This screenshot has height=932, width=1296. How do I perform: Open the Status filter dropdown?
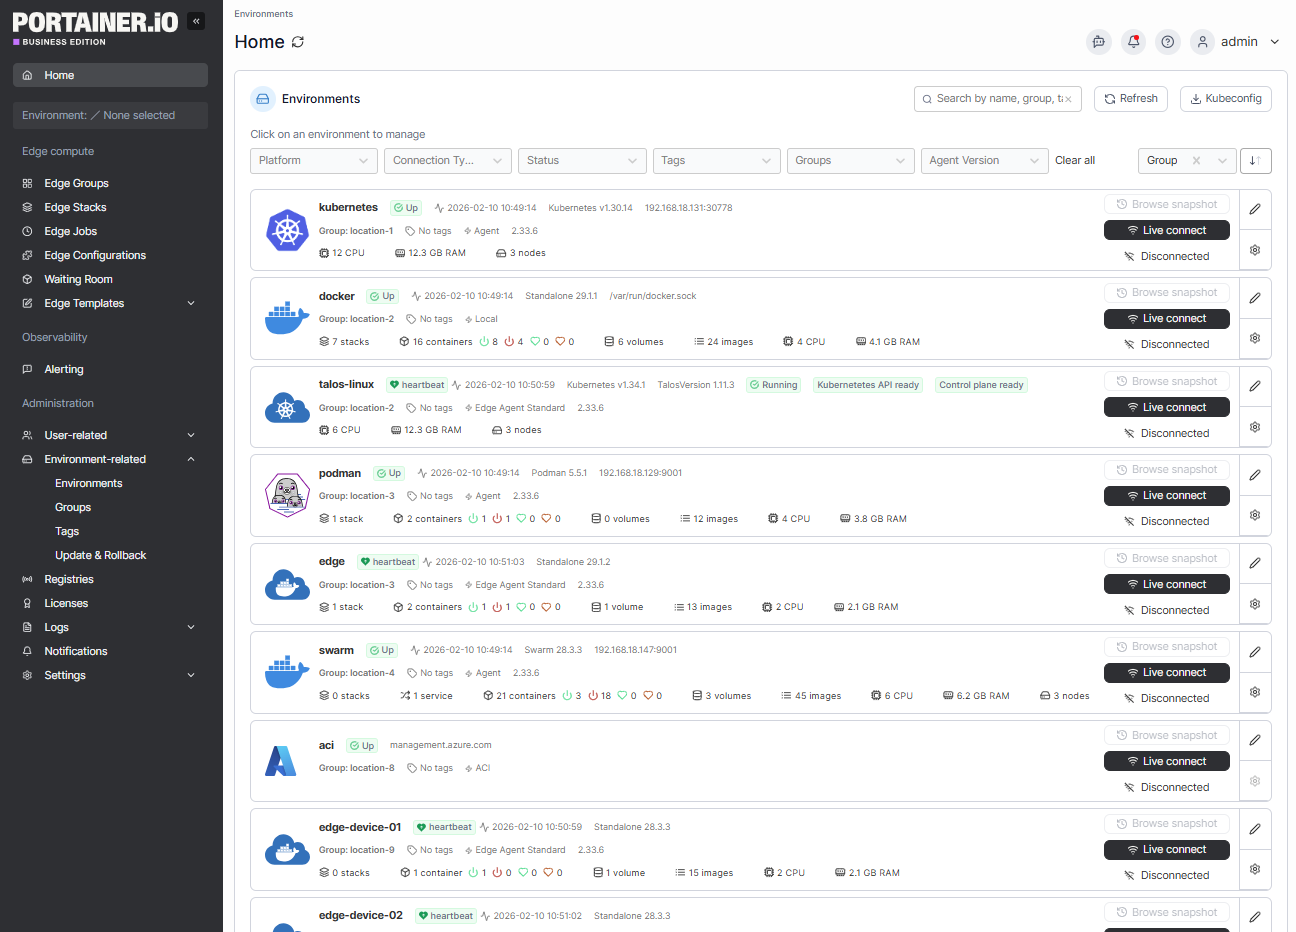[582, 160]
